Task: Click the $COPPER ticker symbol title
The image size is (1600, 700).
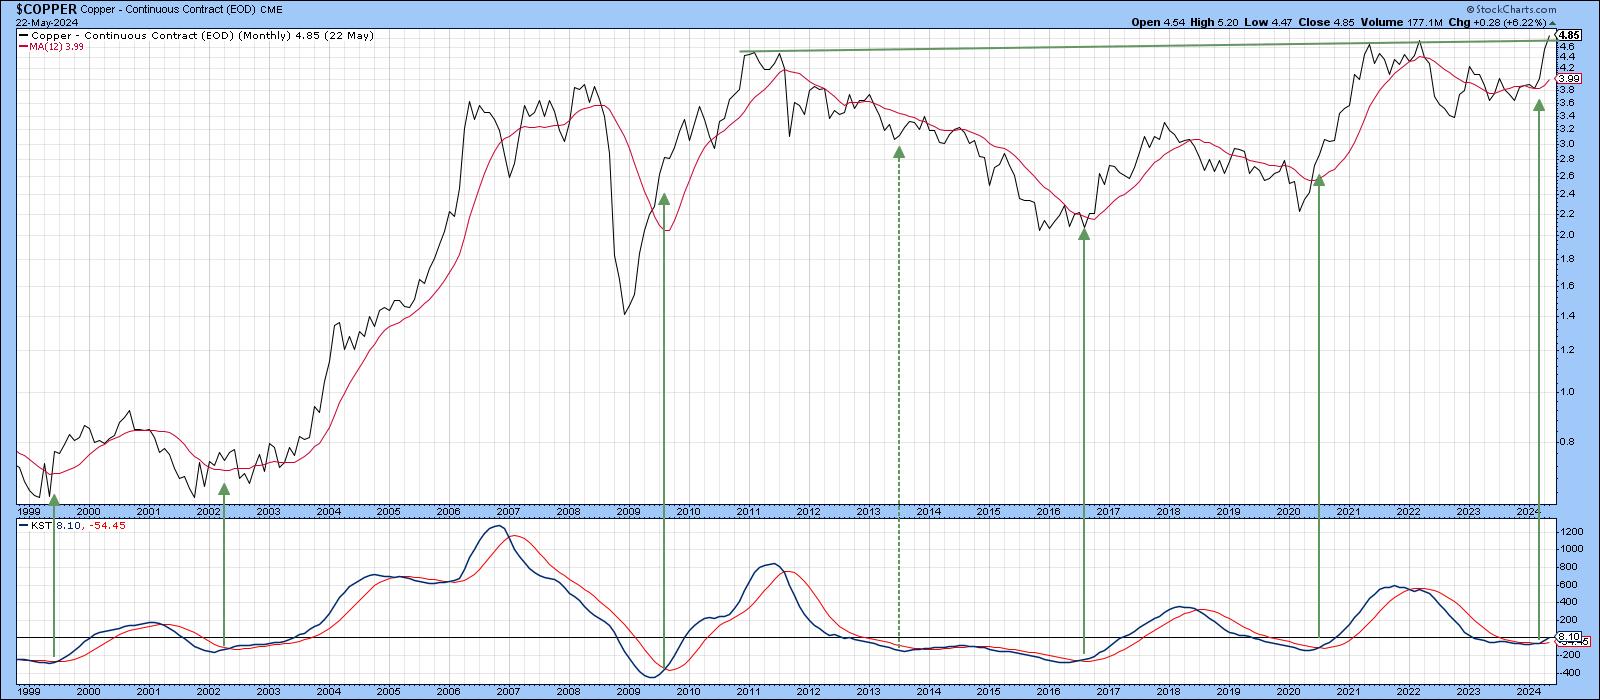Action: 46,7
